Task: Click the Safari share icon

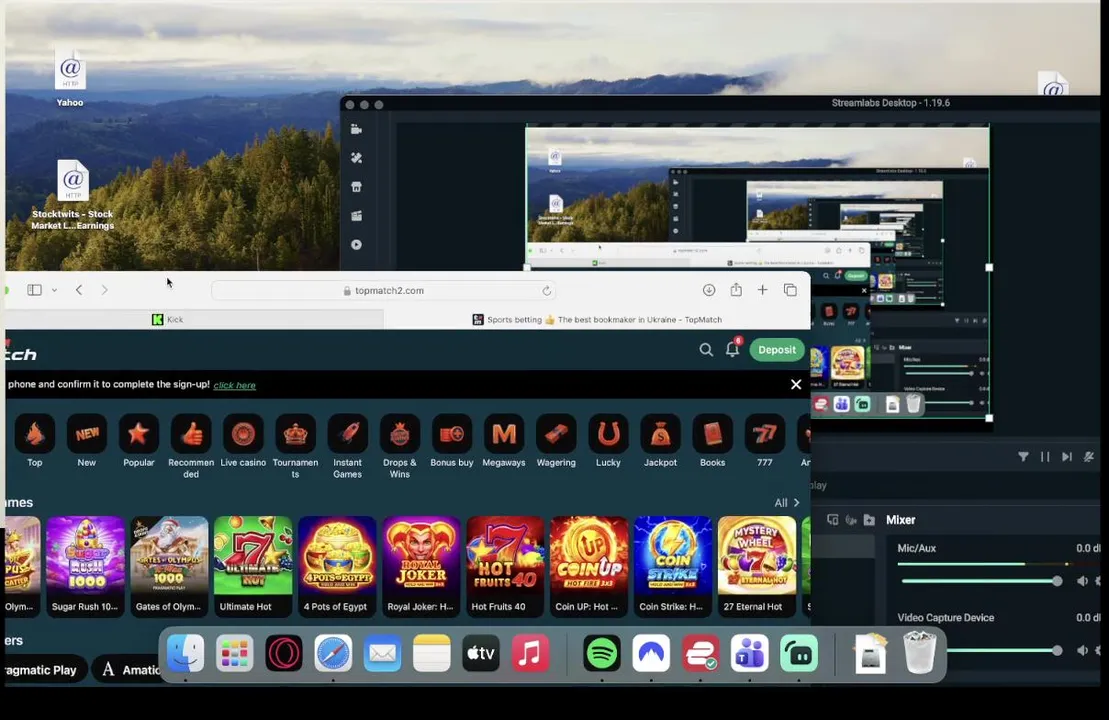Action: [736, 290]
